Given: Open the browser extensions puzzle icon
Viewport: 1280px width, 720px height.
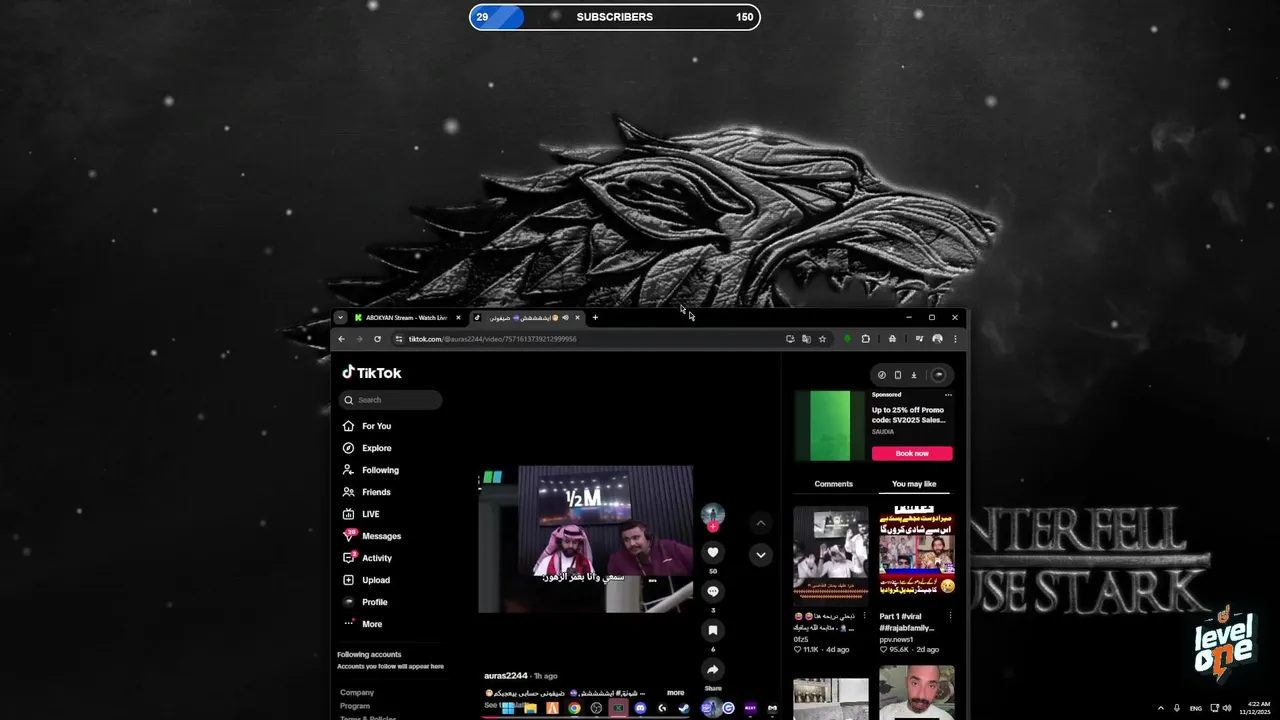Looking at the screenshot, I should (x=865, y=339).
